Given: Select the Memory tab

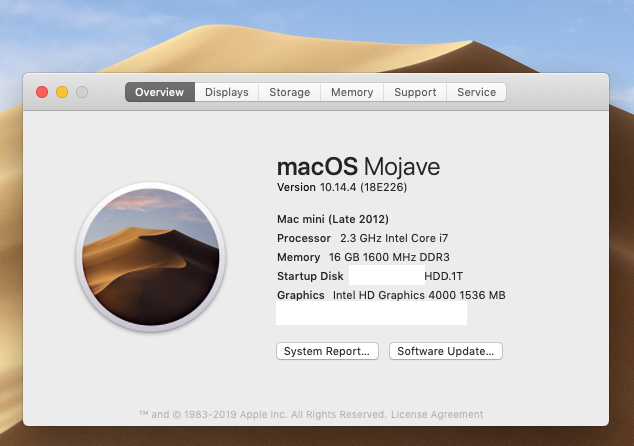Looking at the screenshot, I should (352, 92).
